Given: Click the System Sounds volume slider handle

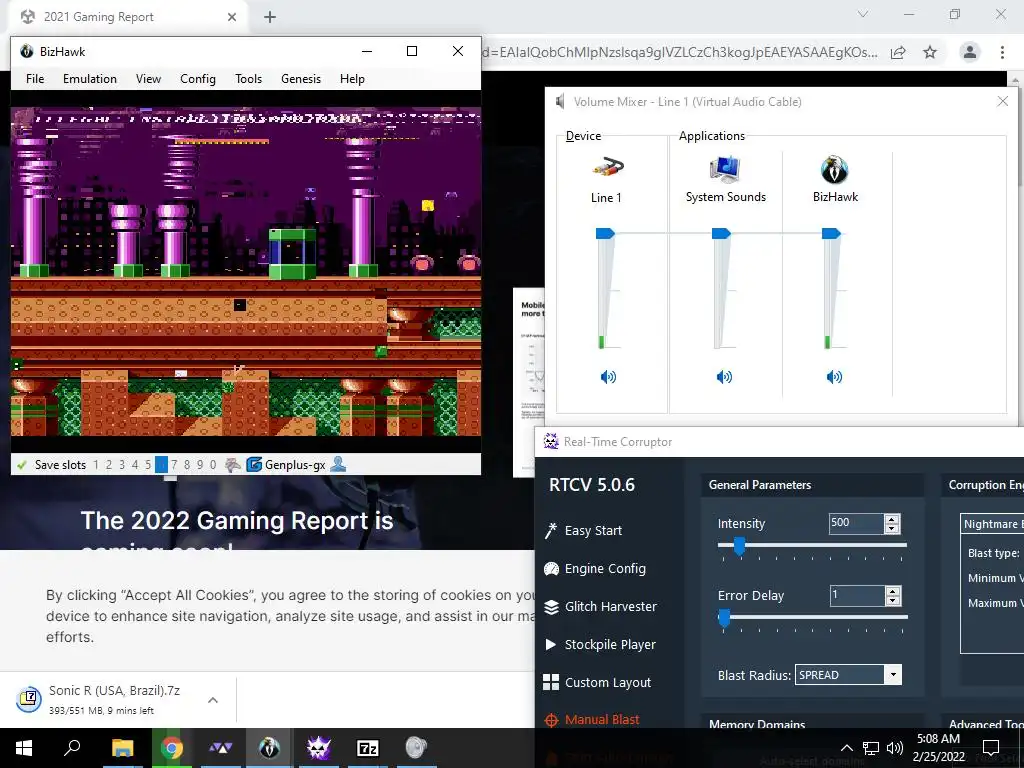Looking at the screenshot, I should (721, 233).
